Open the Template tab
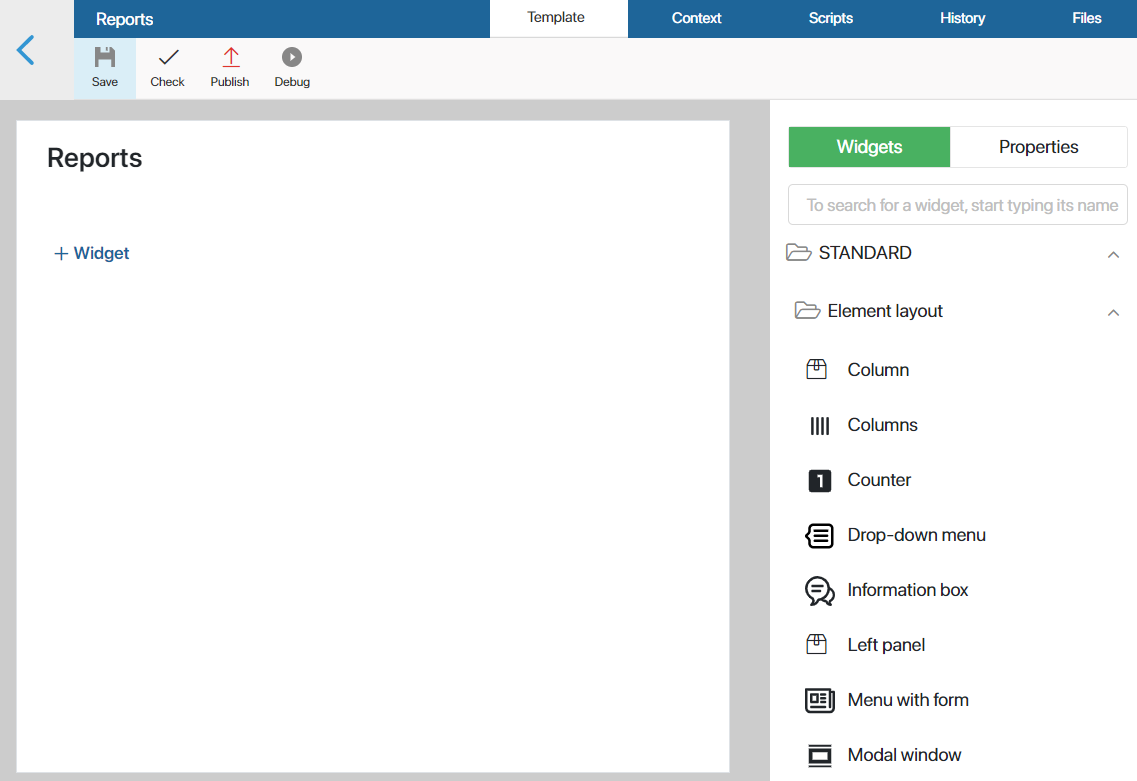 (x=556, y=18)
